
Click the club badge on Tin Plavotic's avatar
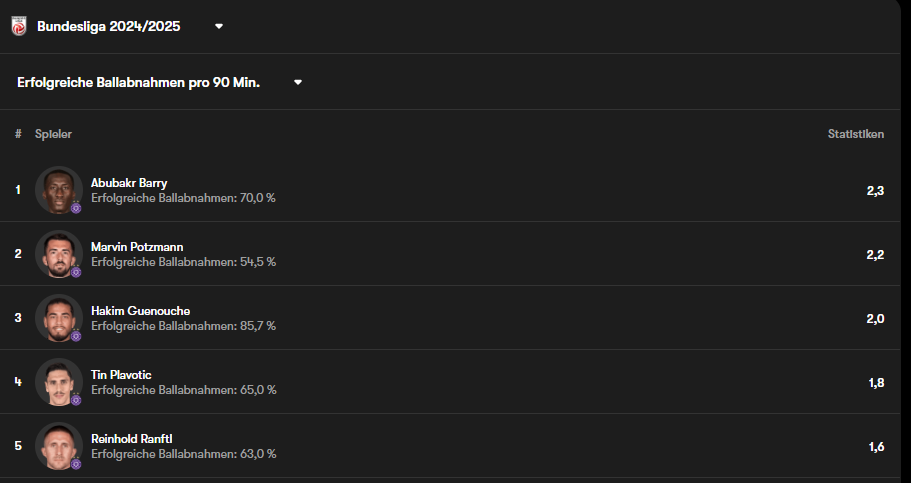[x=76, y=399]
